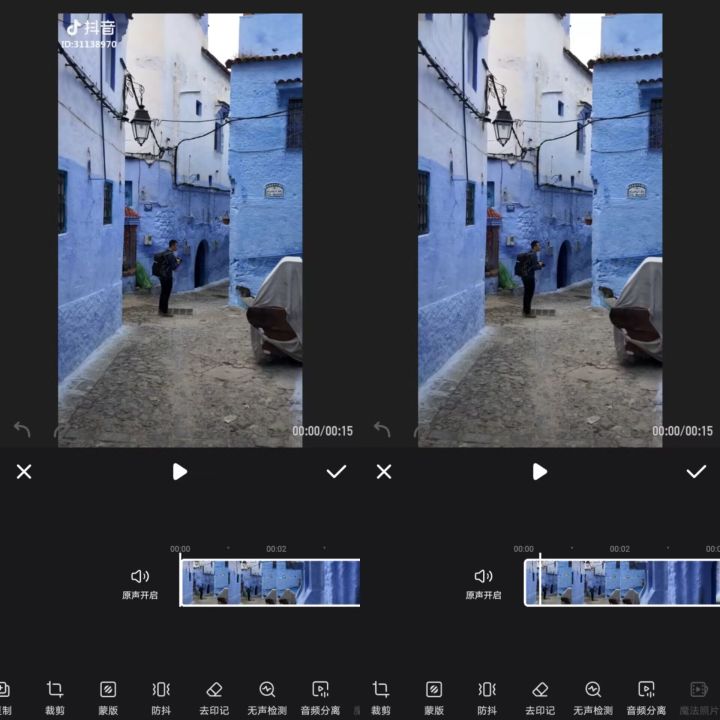Cancel editing with right panel X button

pyautogui.click(x=384, y=471)
